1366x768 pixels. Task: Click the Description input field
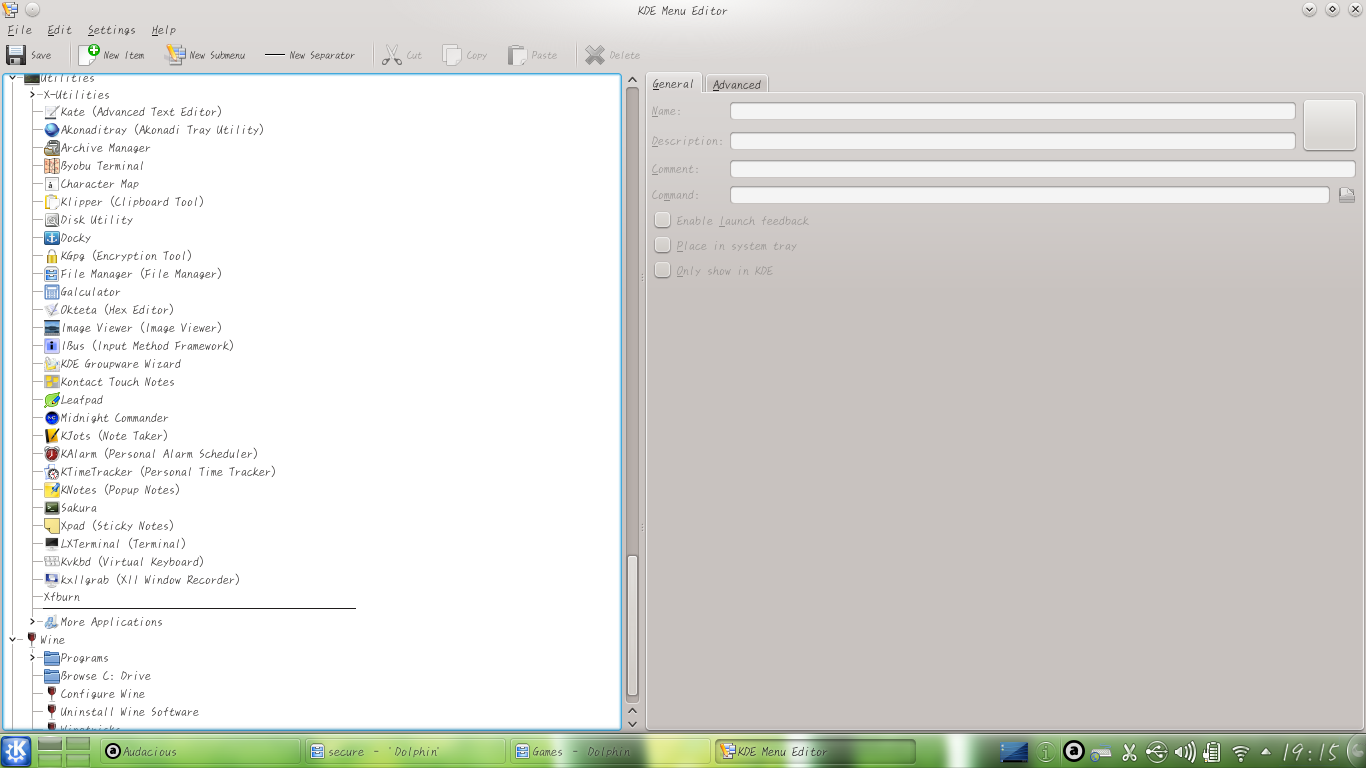click(1012, 141)
